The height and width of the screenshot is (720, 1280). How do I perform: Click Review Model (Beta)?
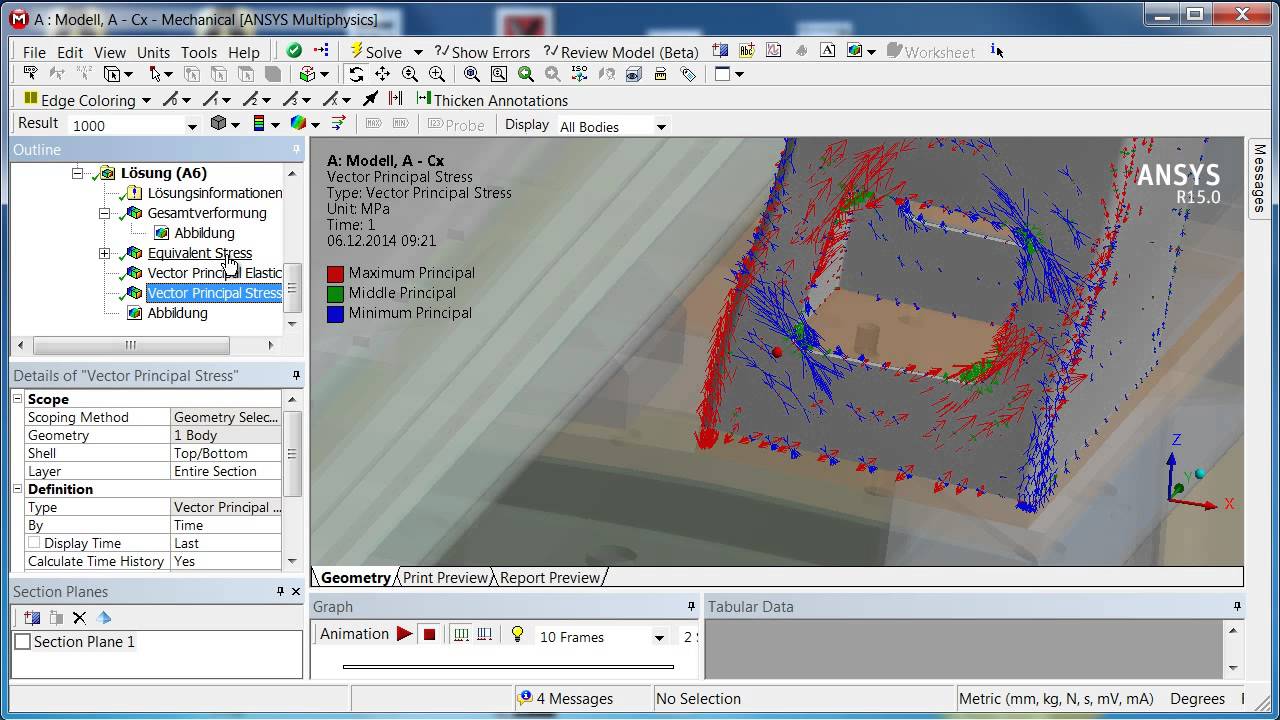pyautogui.click(x=621, y=52)
